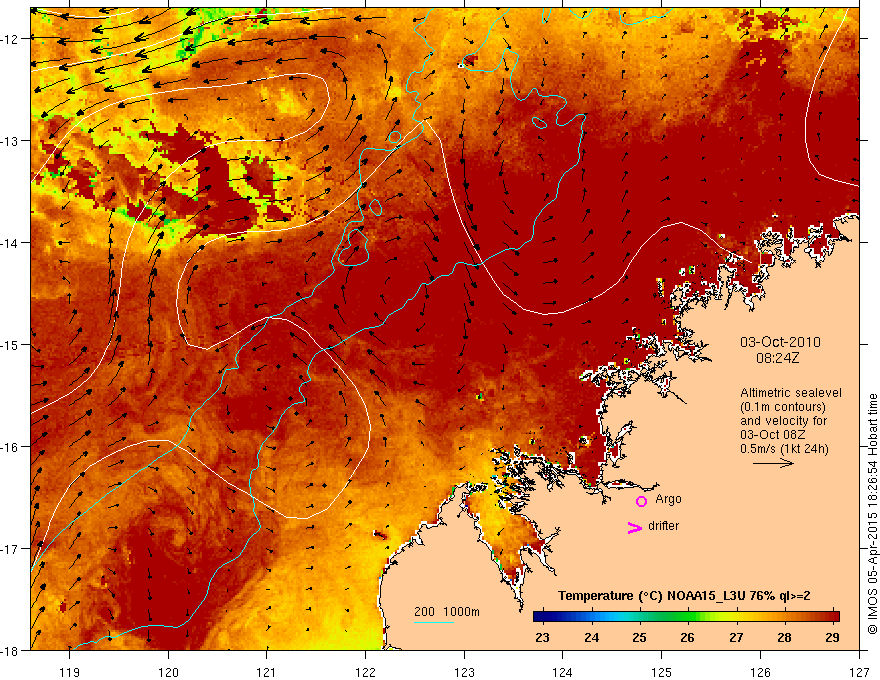This screenshot has height=680, width=880.
Task: Click the cyan isobath legend line
Action: [x=434, y=622]
